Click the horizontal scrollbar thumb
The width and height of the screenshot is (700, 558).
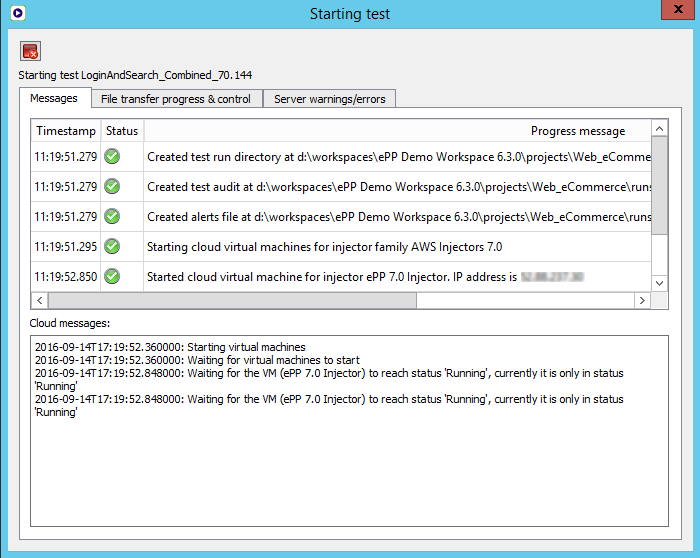coord(300,300)
